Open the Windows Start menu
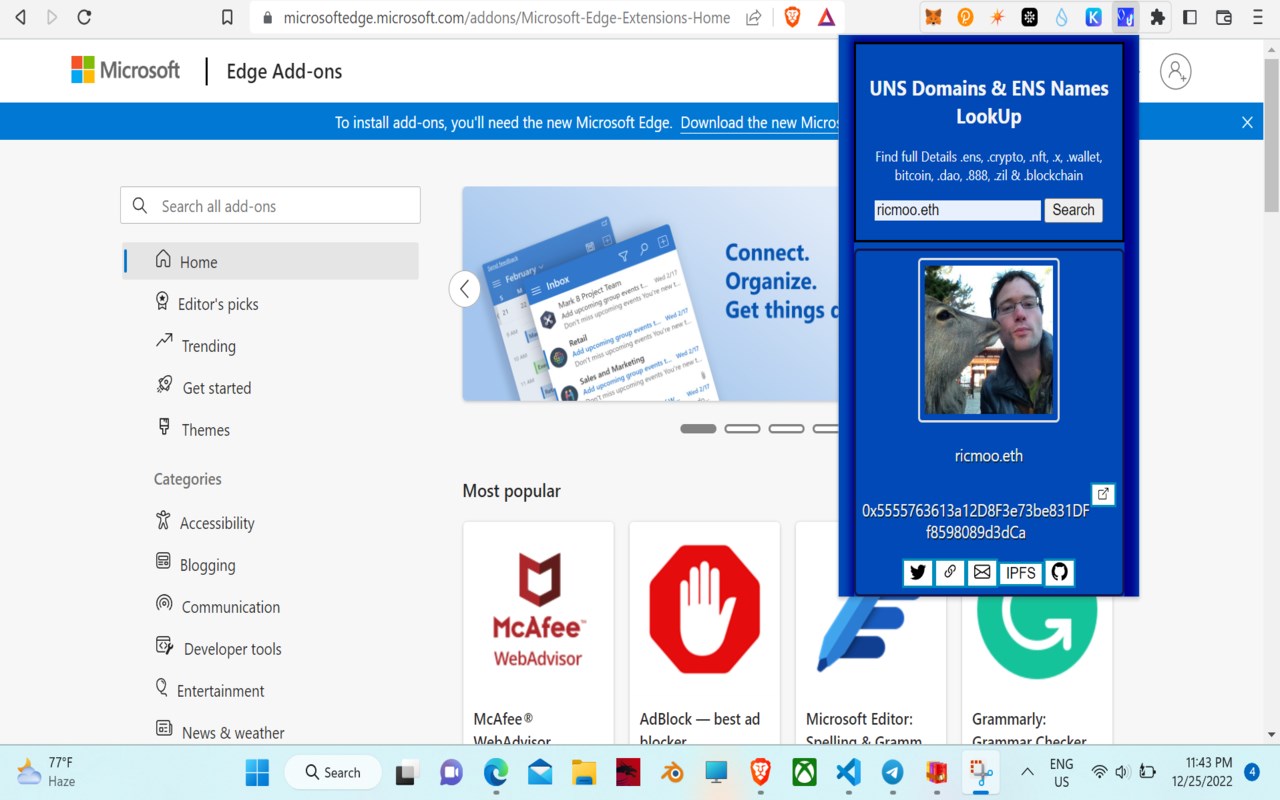Viewport: 1280px width, 800px height. (x=257, y=772)
